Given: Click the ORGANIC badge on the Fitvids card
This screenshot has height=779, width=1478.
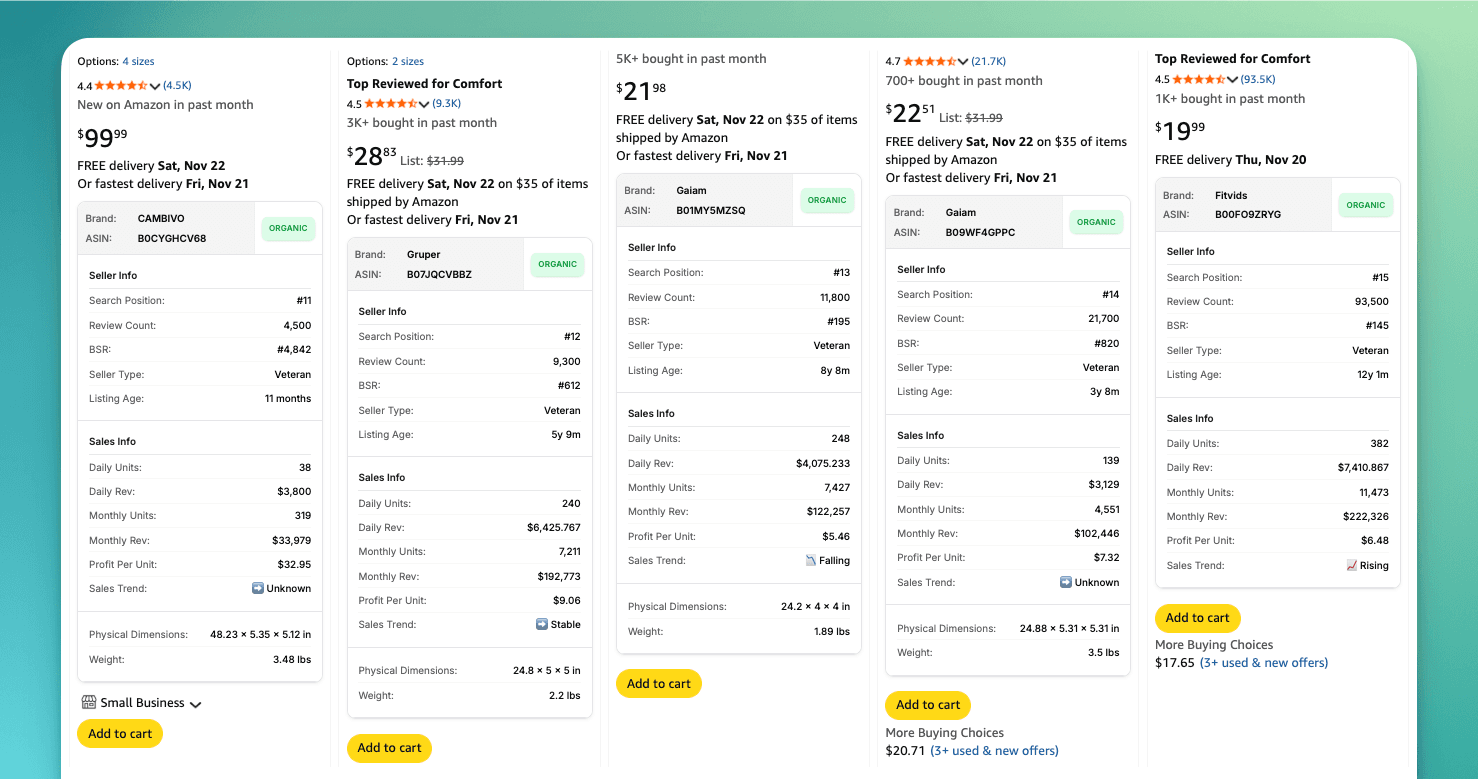Looking at the screenshot, I should coord(1366,205).
